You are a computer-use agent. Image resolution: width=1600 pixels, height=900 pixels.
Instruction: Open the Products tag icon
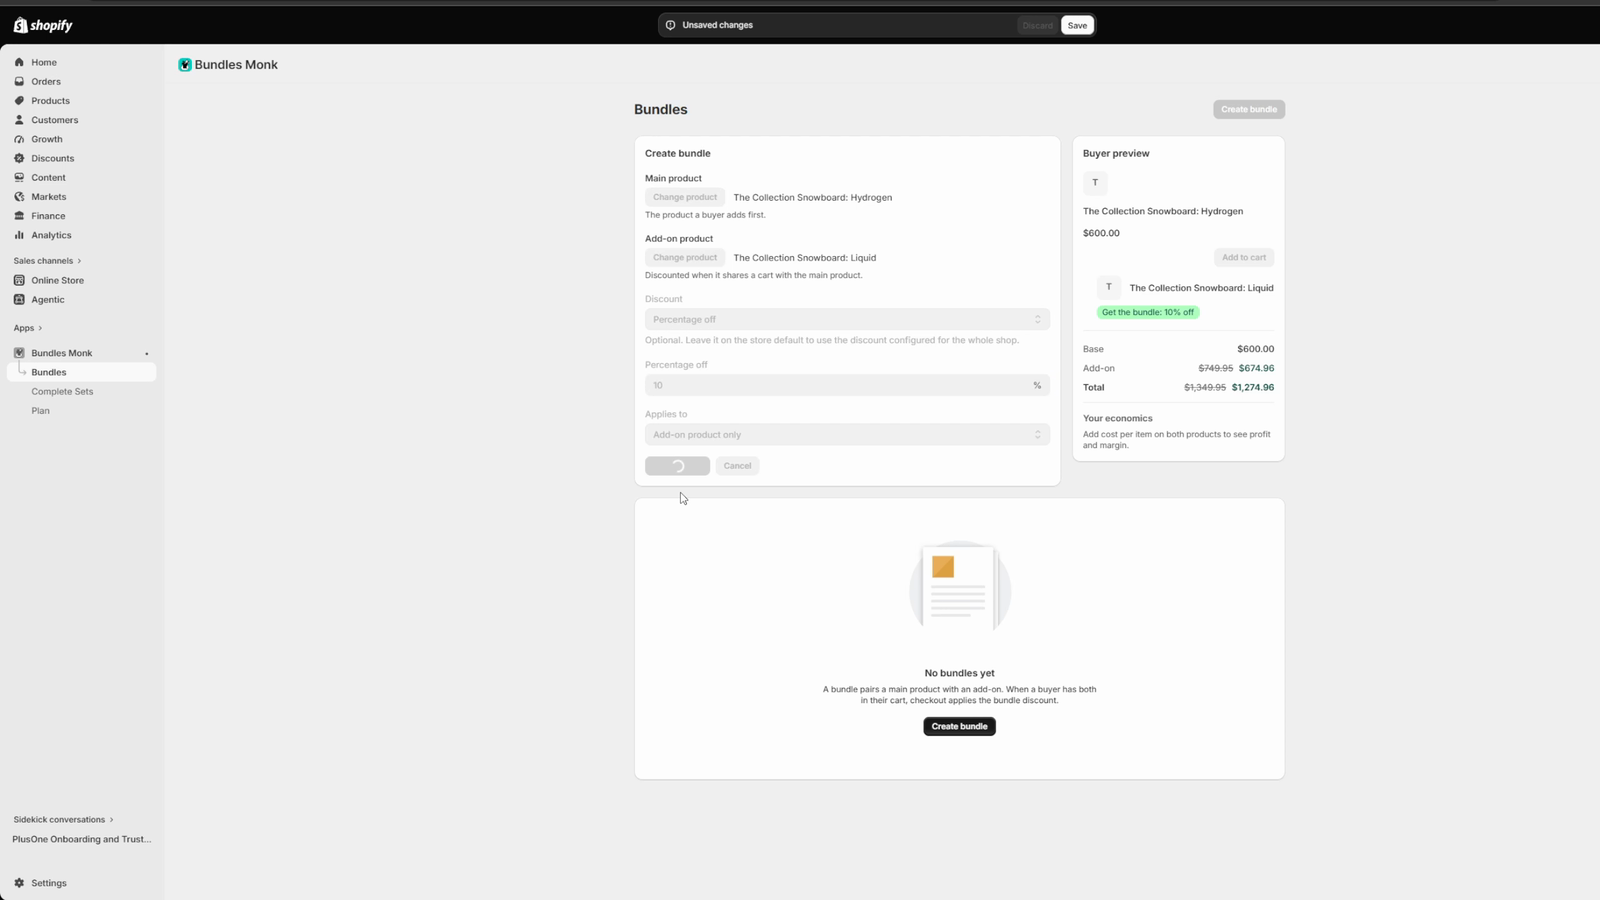19,100
